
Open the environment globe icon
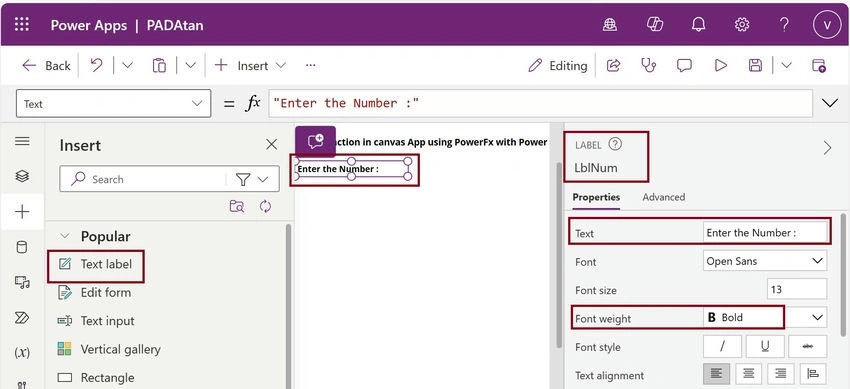coord(610,24)
